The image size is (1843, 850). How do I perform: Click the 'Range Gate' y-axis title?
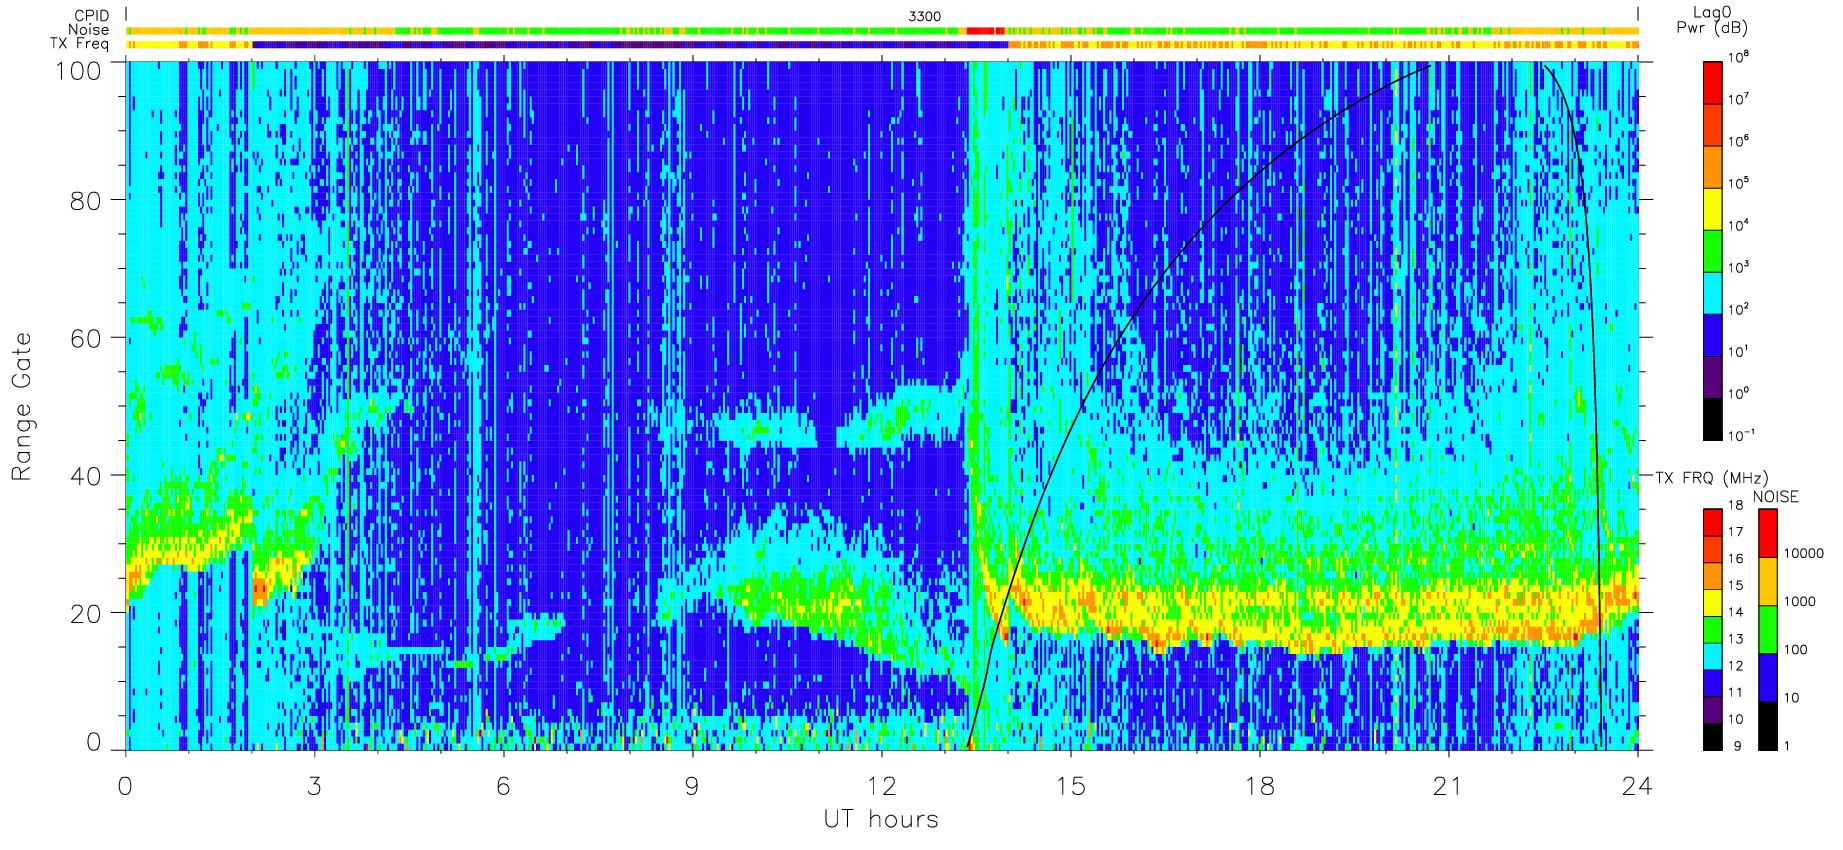click(21, 406)
